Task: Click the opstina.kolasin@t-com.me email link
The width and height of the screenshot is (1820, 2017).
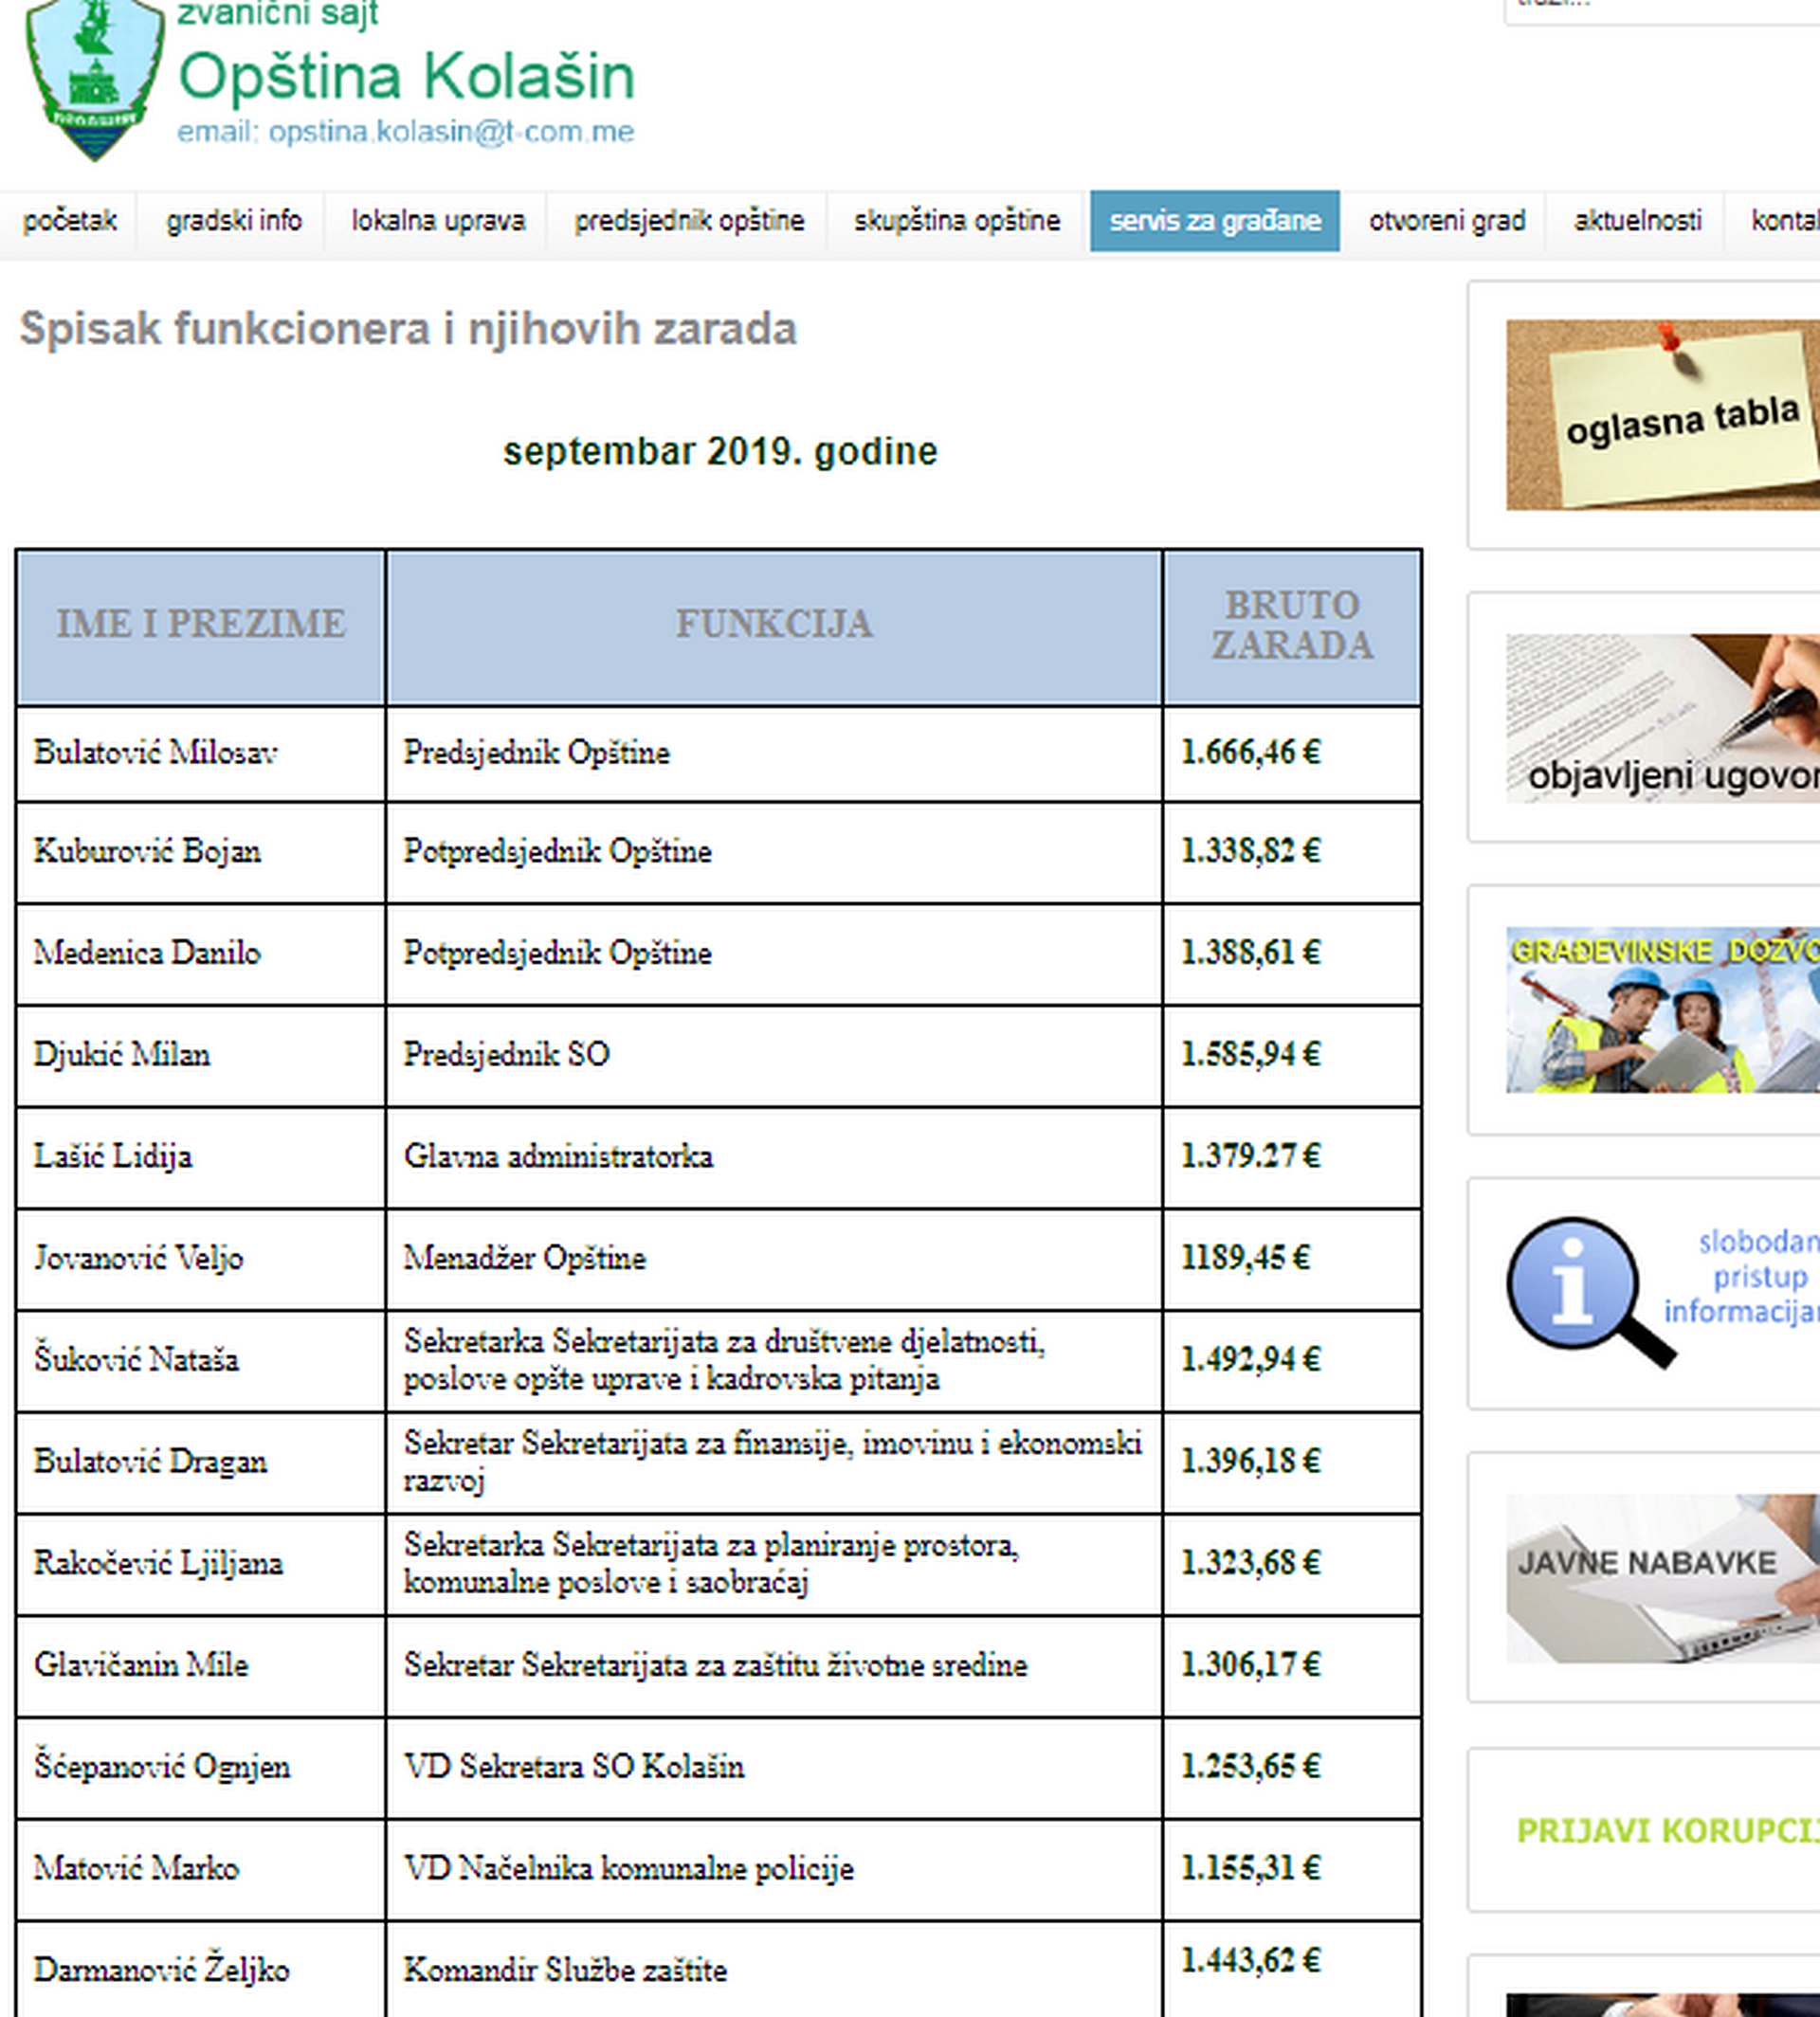Action: (x=450, y=132)
